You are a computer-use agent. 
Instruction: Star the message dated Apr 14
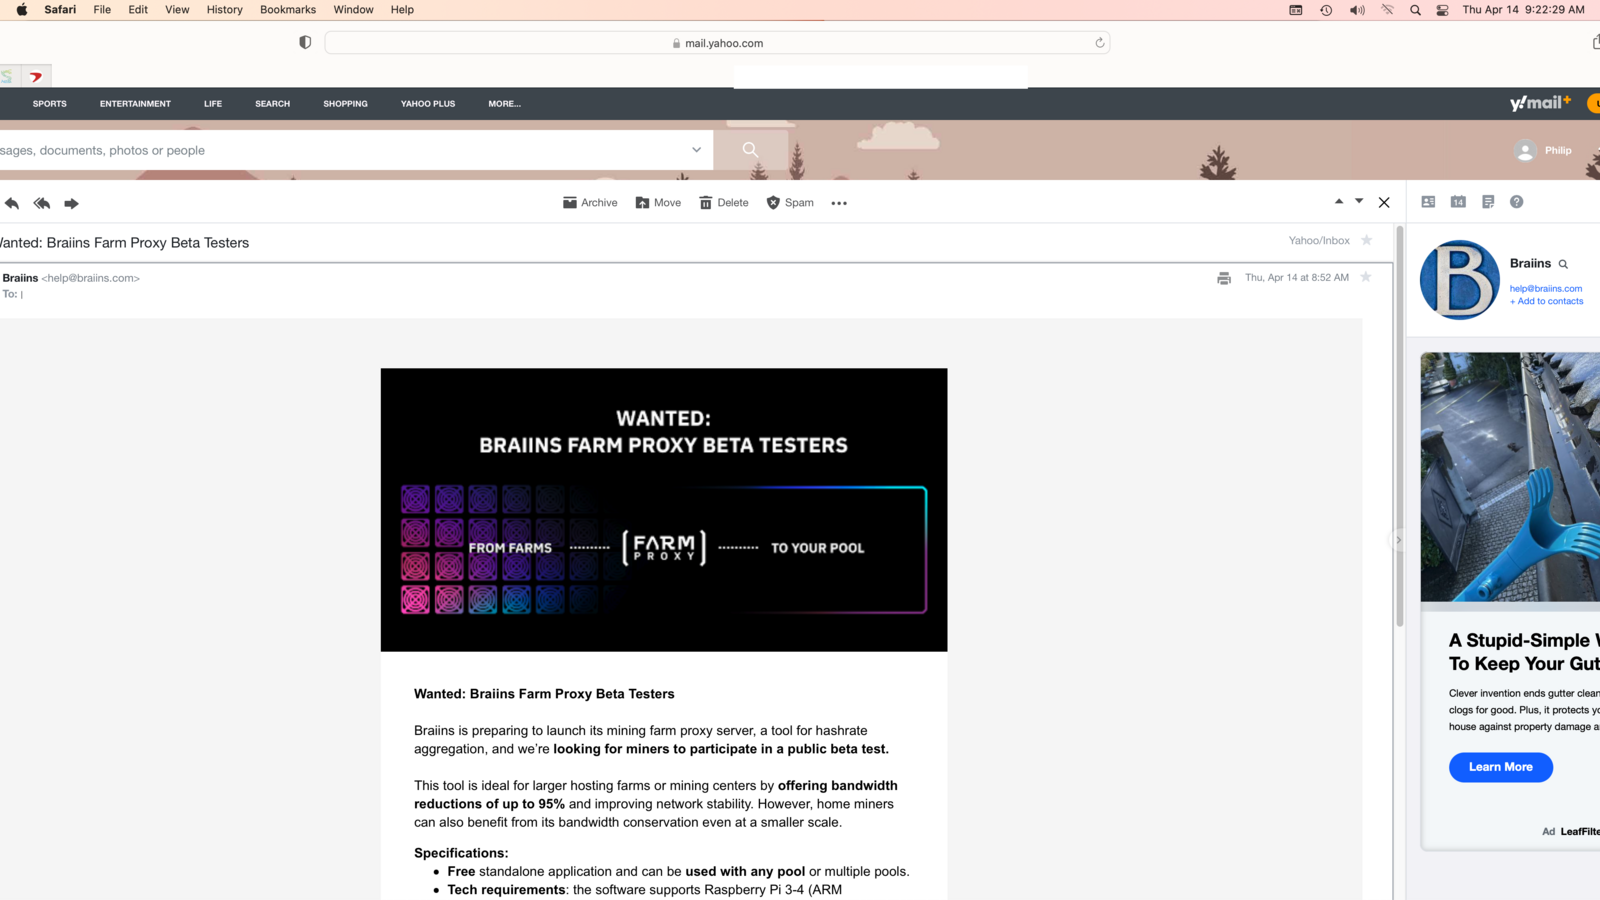1366,277
